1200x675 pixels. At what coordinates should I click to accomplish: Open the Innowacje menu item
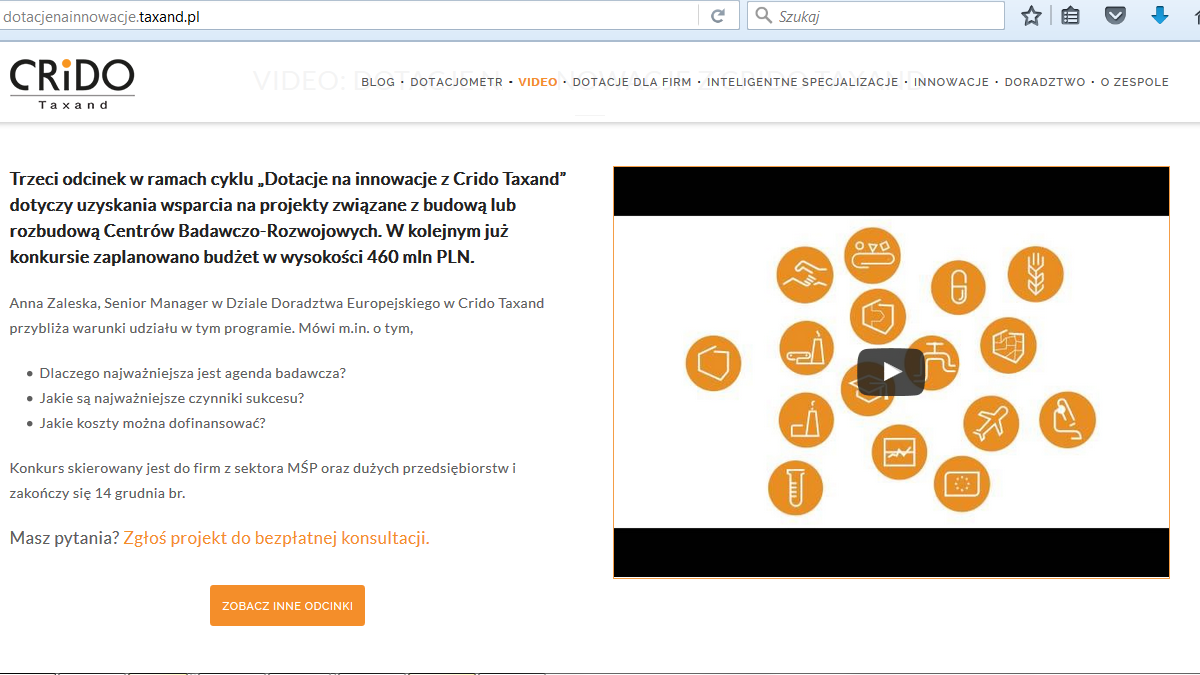click(x=951, y=83)
